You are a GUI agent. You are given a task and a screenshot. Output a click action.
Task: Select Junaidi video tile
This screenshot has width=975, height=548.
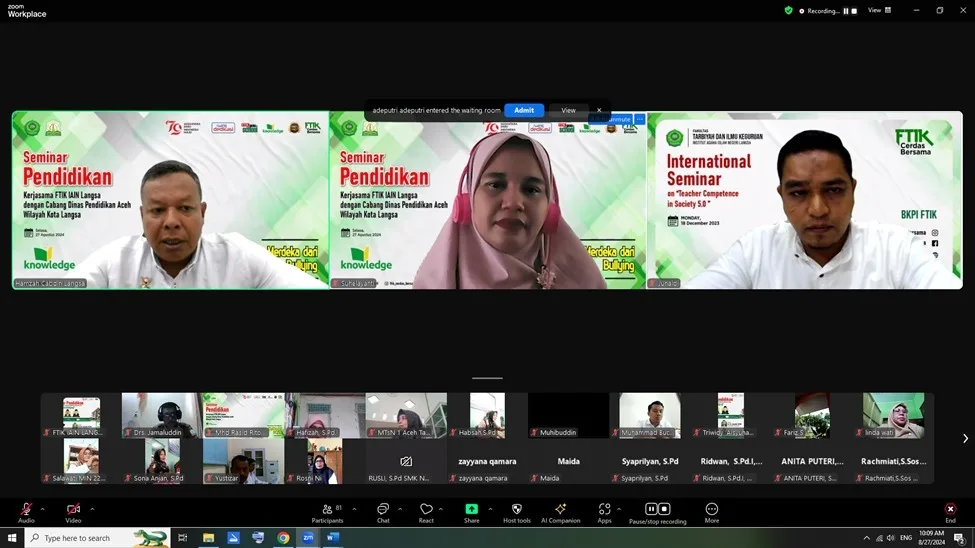click(805, 200)
